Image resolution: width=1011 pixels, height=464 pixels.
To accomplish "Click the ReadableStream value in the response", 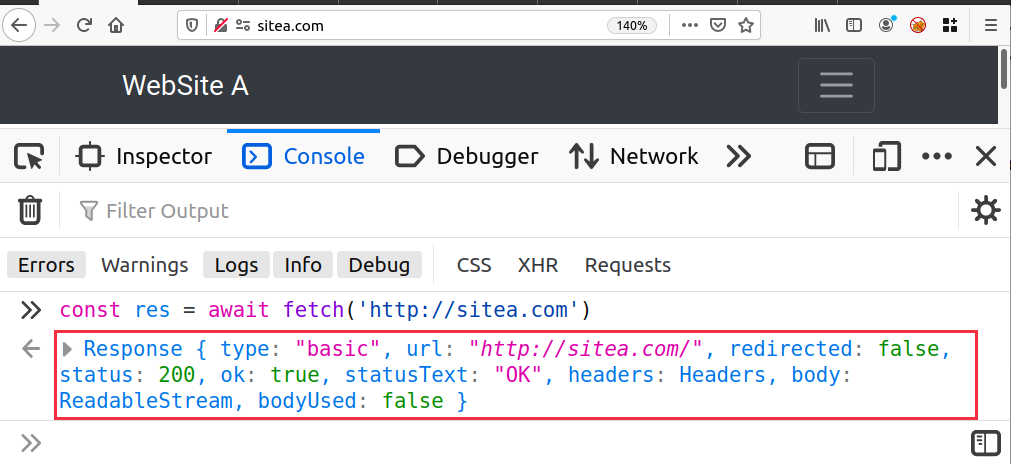I will click(x=146, y=401).
